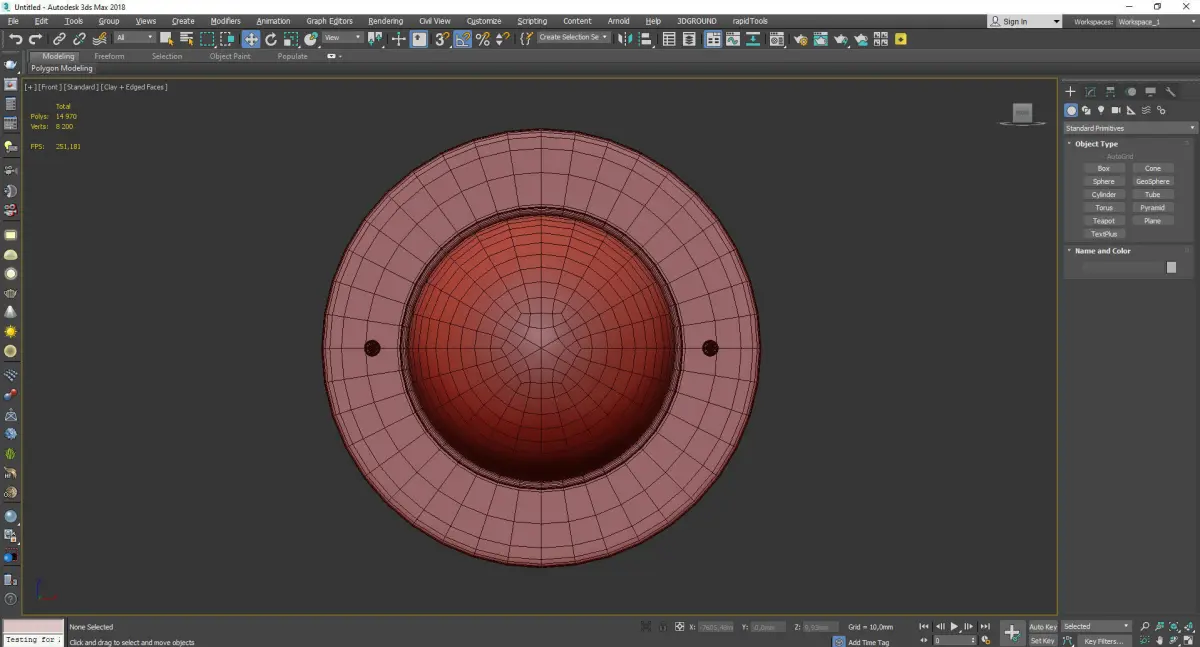Toggle the Angle Snap button

pos(463,39)
